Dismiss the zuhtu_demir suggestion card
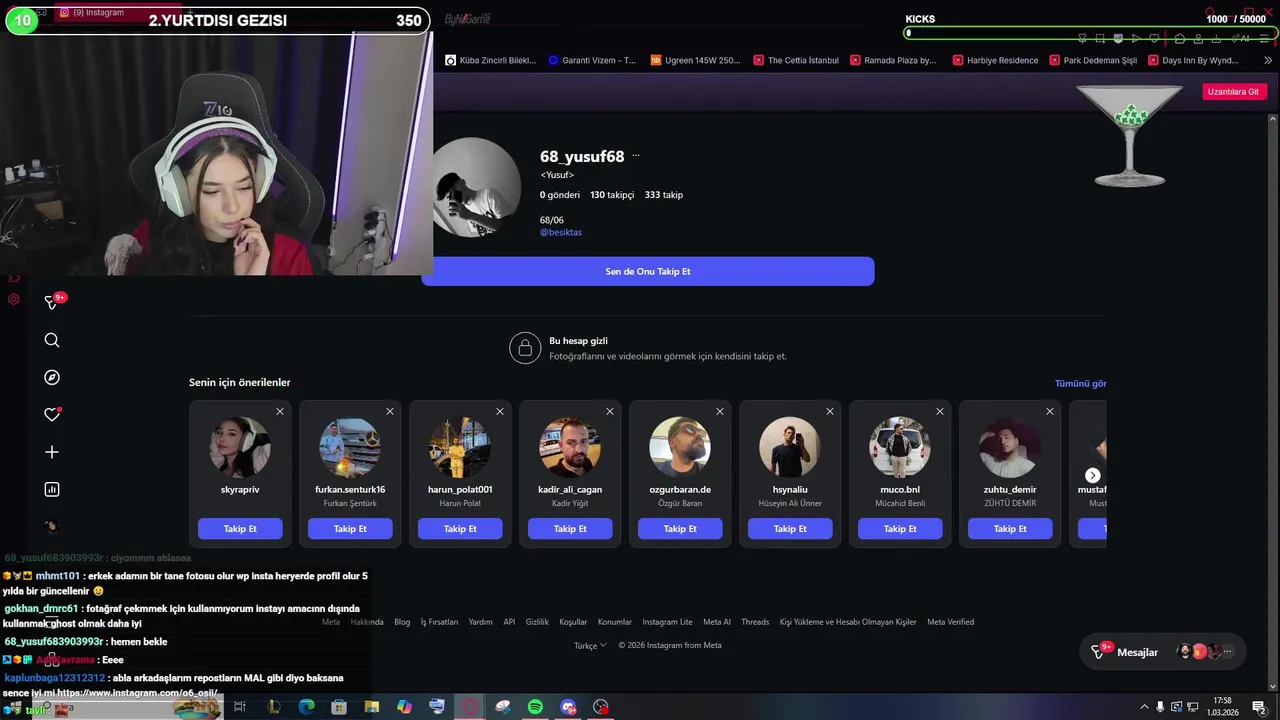 click(1050, 411)
